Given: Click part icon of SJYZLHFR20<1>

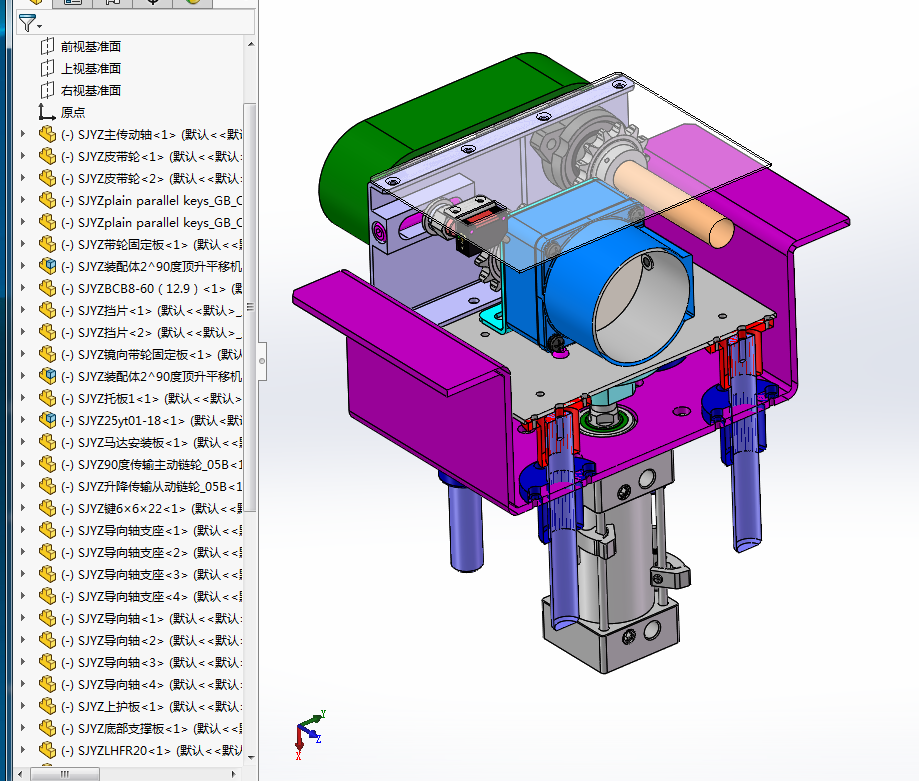Looking at the screenshot, I should tap(47, 751).
